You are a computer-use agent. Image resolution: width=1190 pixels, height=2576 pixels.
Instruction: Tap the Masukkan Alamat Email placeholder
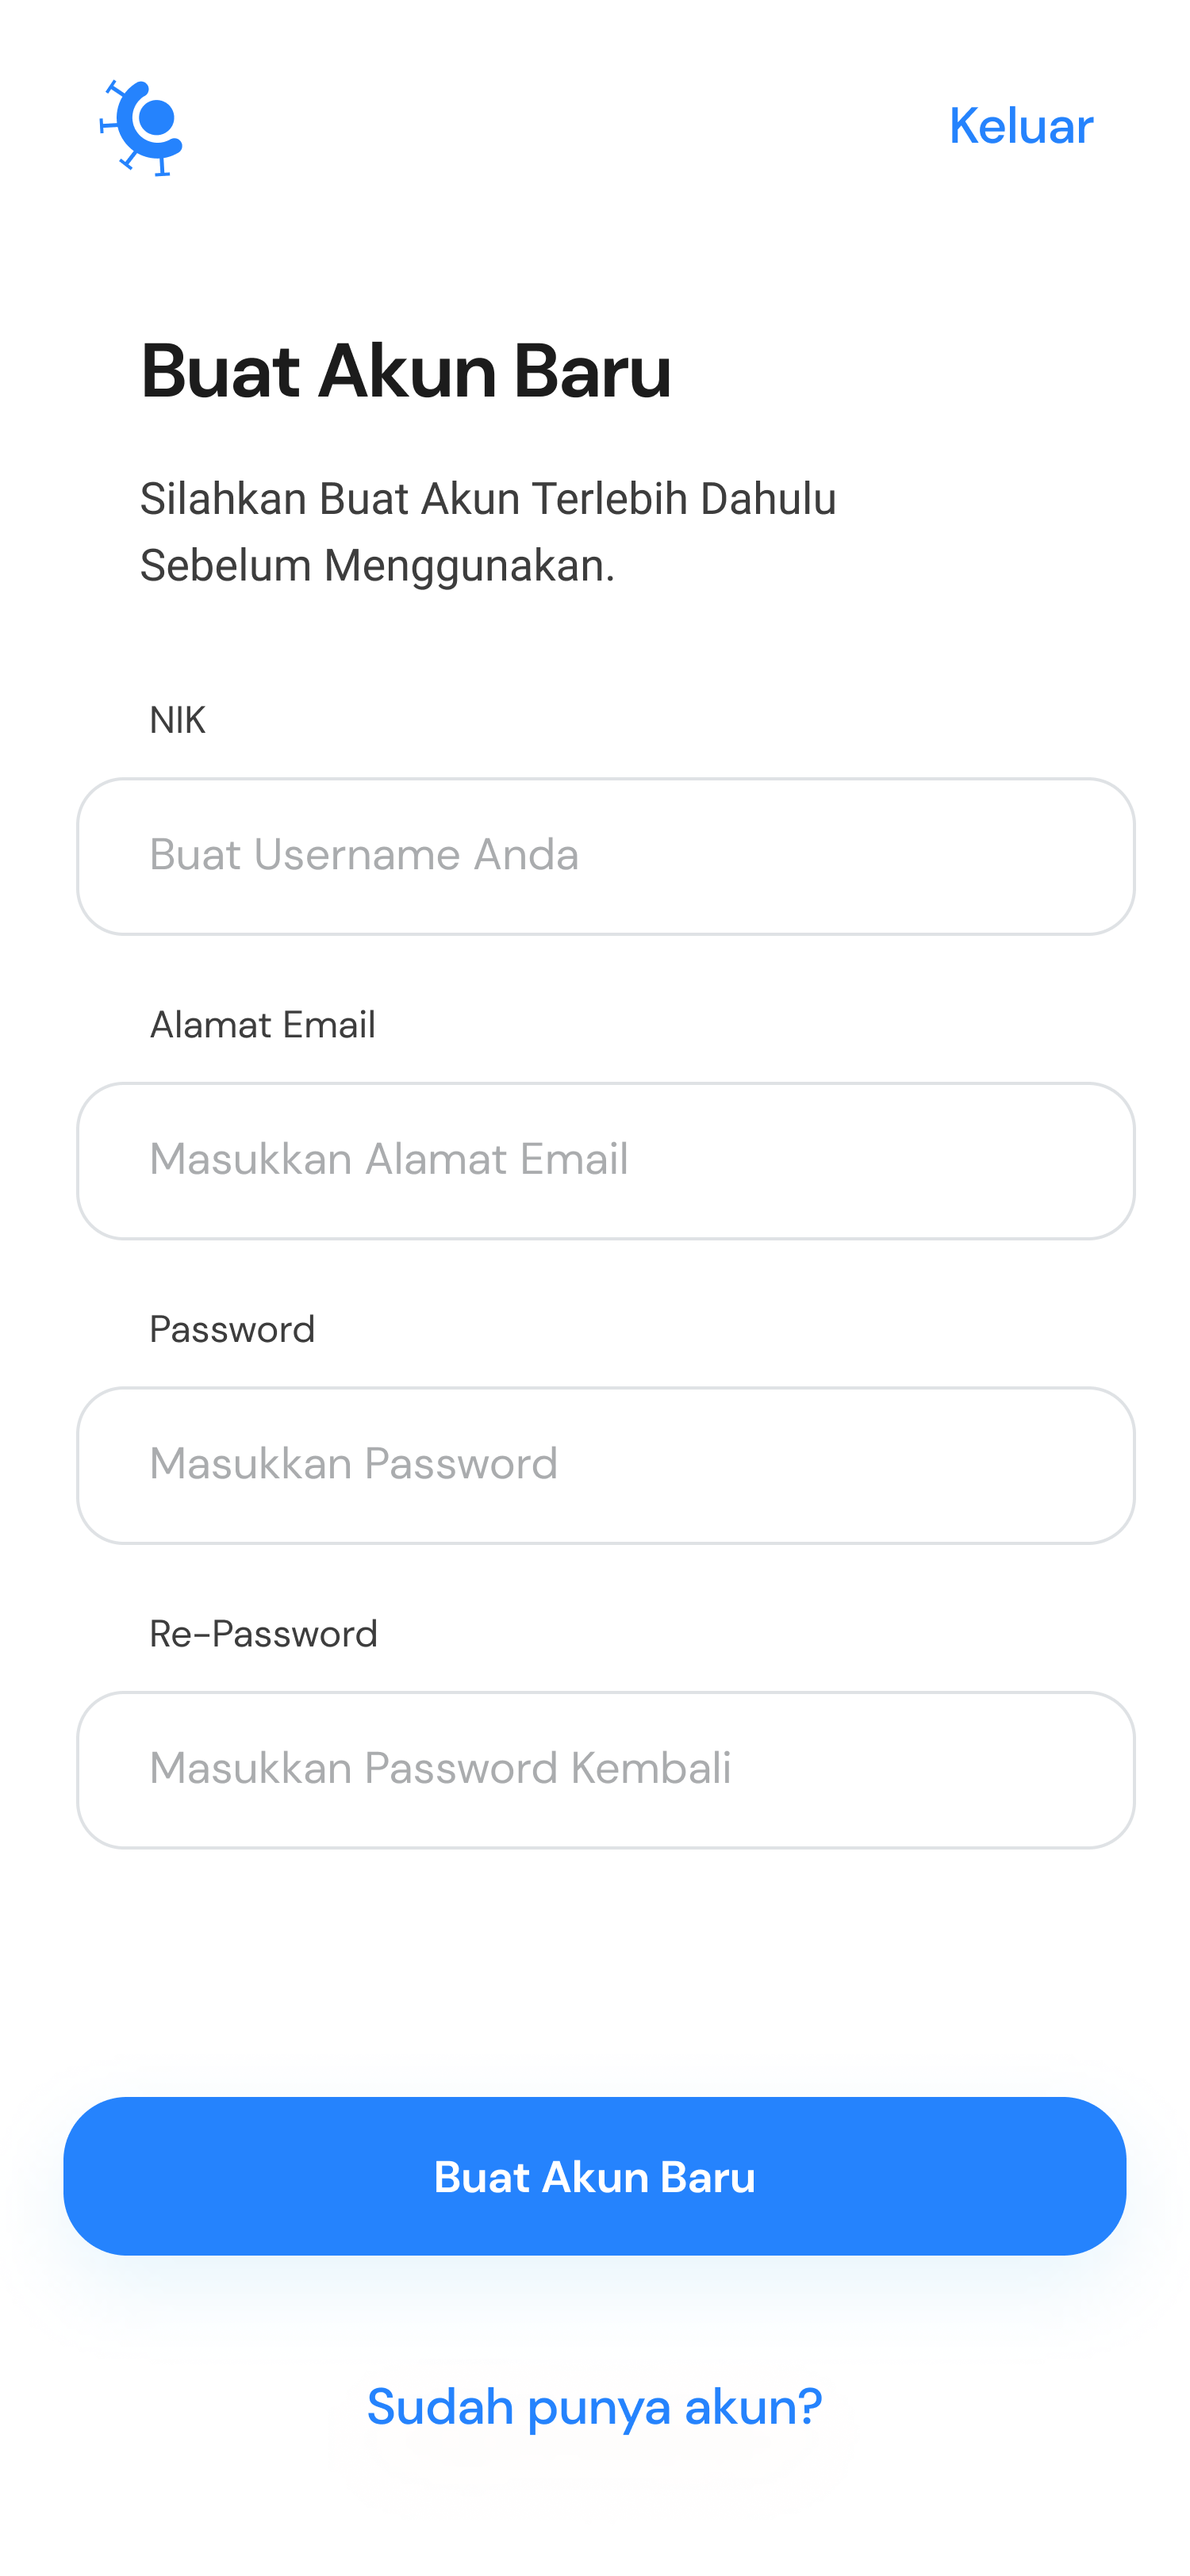pos(389,1159)
